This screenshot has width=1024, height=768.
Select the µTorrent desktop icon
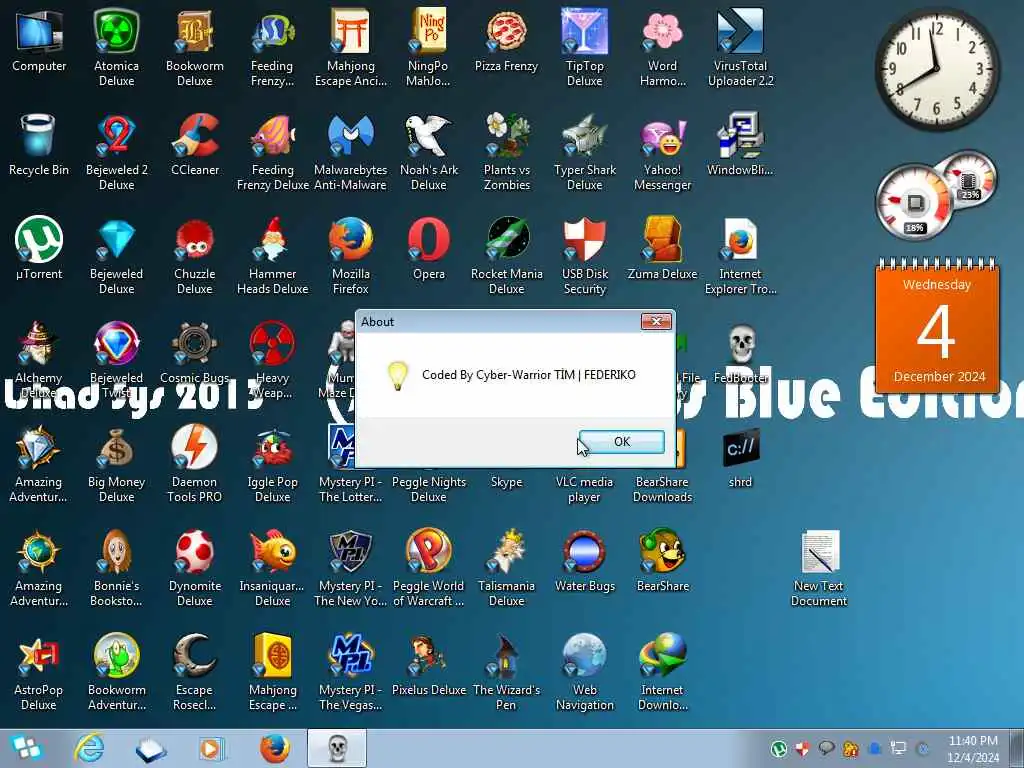point(39,248)
